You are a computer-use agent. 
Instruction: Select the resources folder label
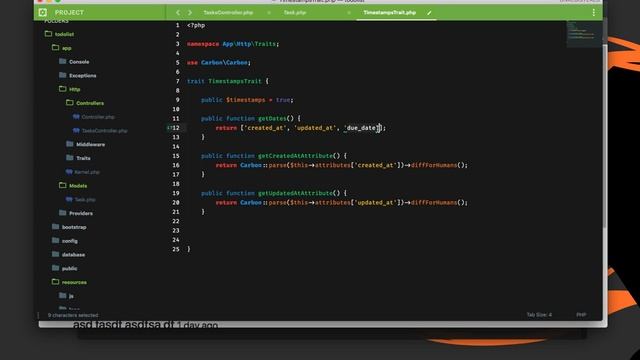point(74,282)
